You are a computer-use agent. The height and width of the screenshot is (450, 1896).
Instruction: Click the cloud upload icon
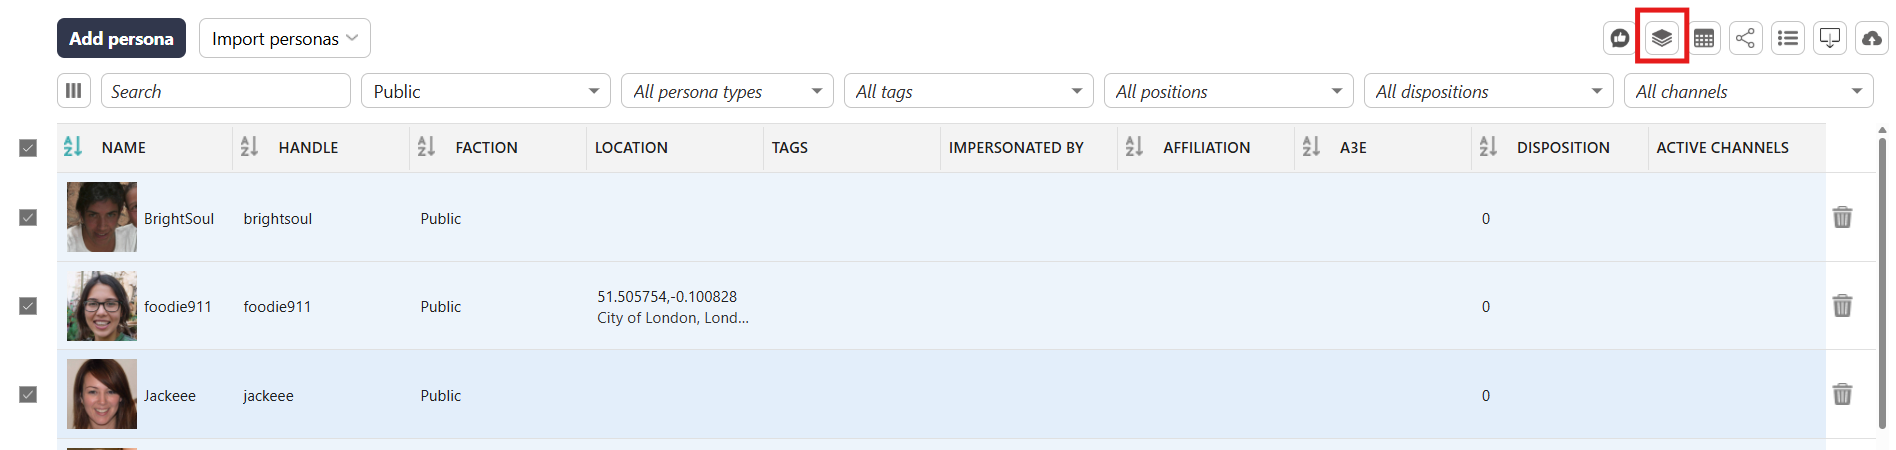click(x=1872, y=39)
